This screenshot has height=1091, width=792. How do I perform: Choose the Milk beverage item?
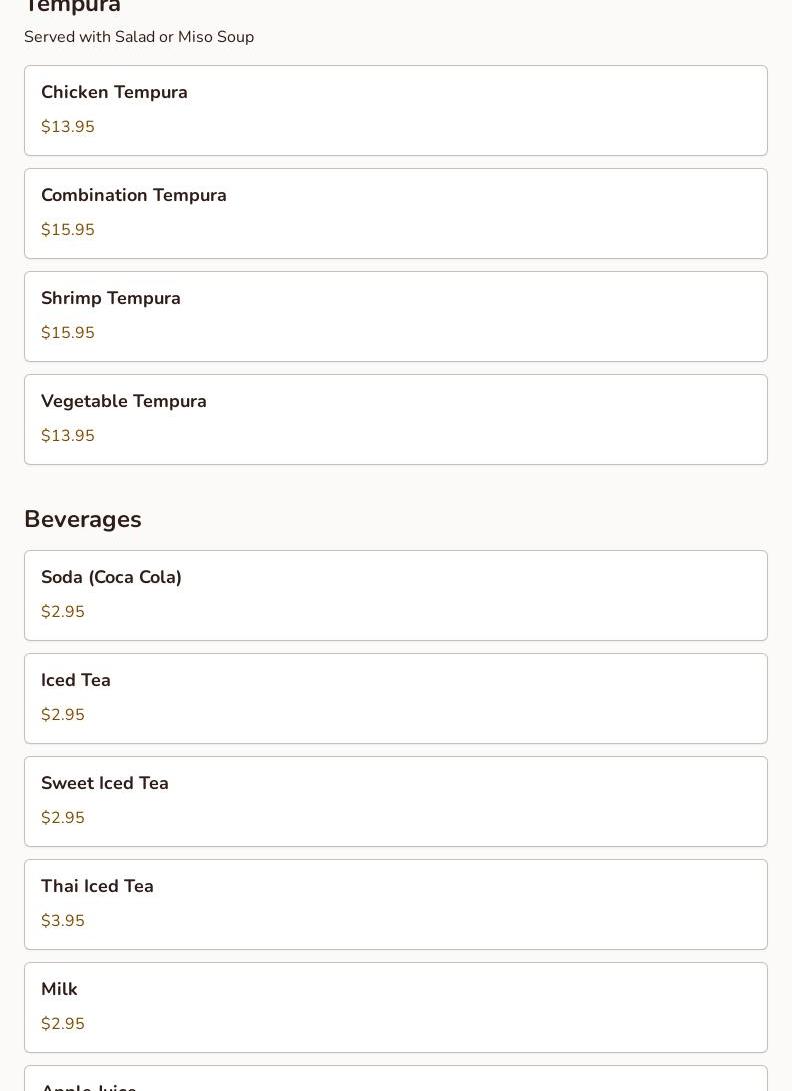pyautogui.click(x=395, y=1008)
